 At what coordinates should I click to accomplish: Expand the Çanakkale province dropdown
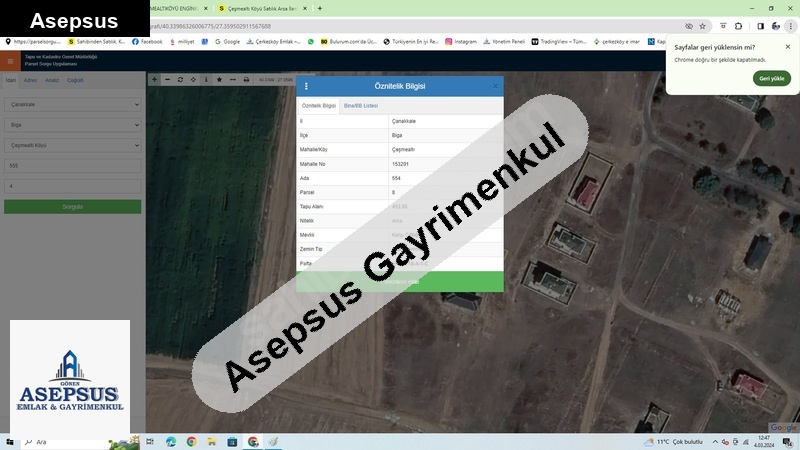(x=72, y=104)
